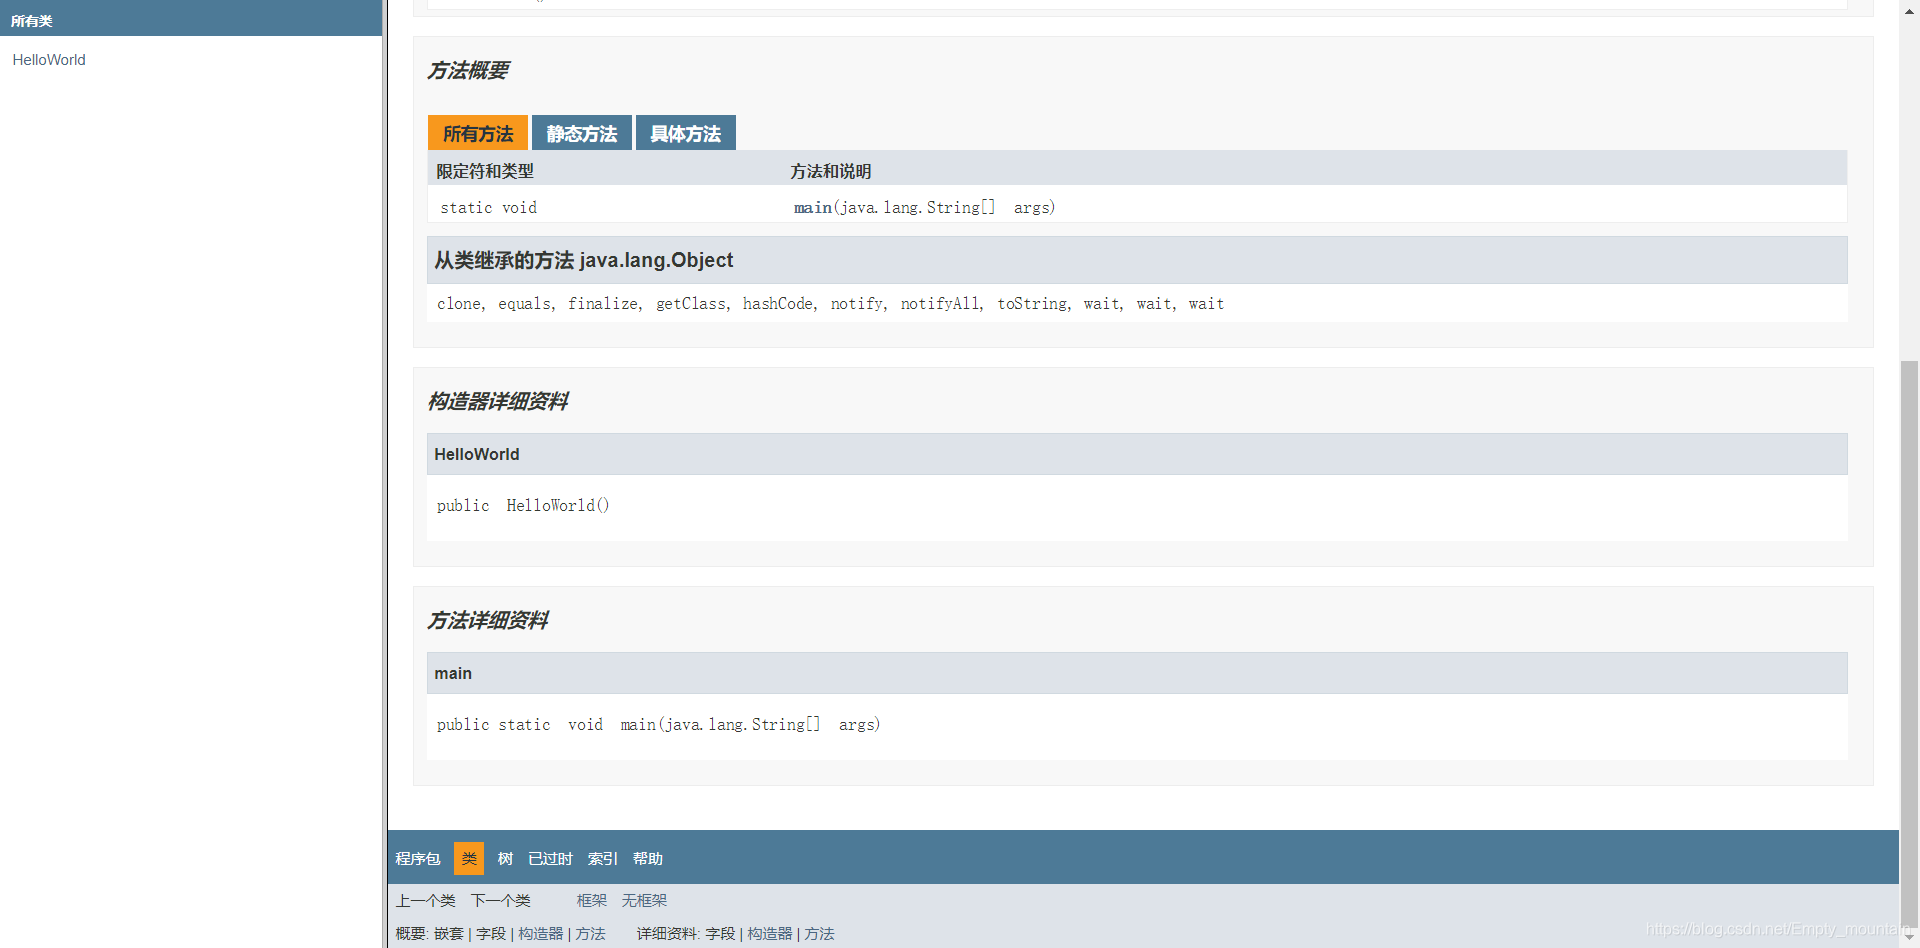
Task: Open 程序包 in bottom navigation bar
Action: 418,859
